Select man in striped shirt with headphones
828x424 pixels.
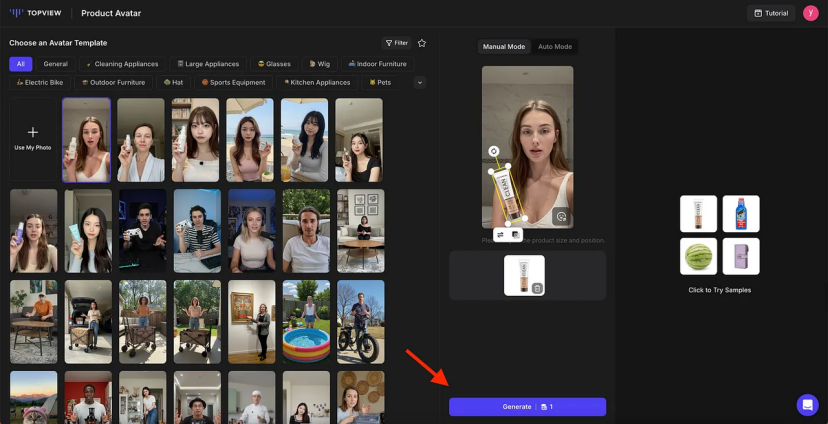tap(197, 231)
